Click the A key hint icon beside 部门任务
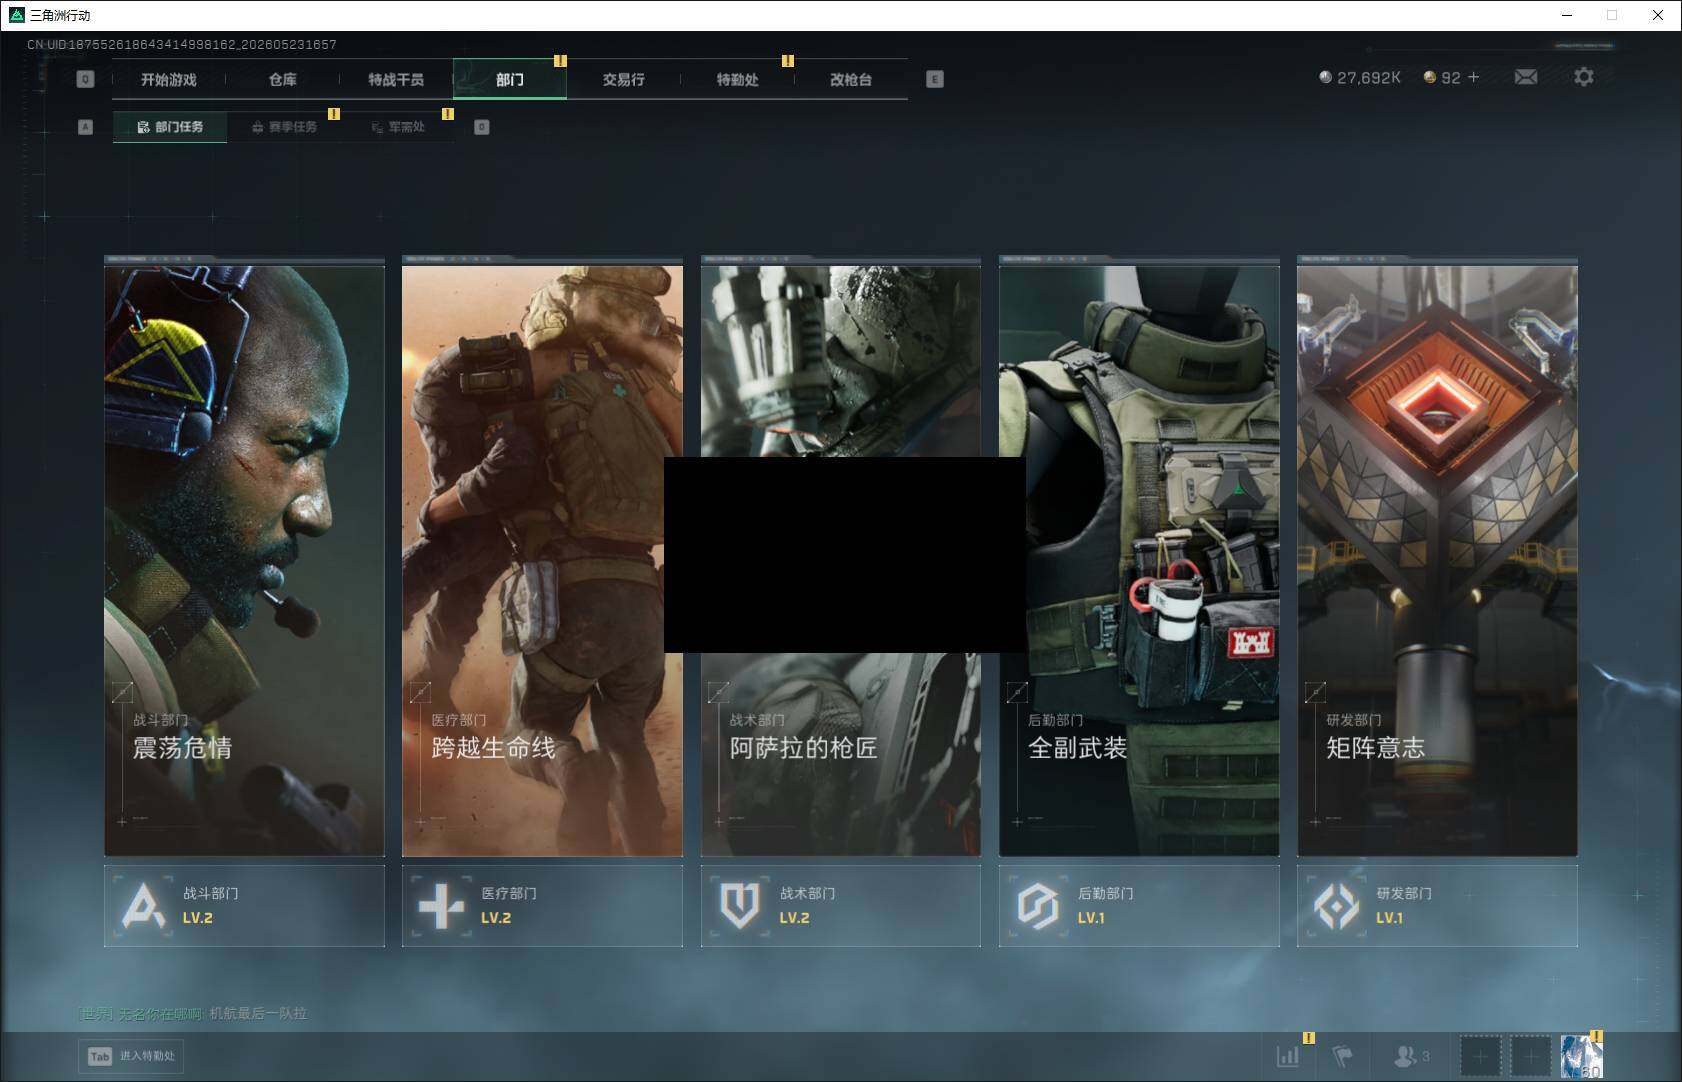 point(85,127)
